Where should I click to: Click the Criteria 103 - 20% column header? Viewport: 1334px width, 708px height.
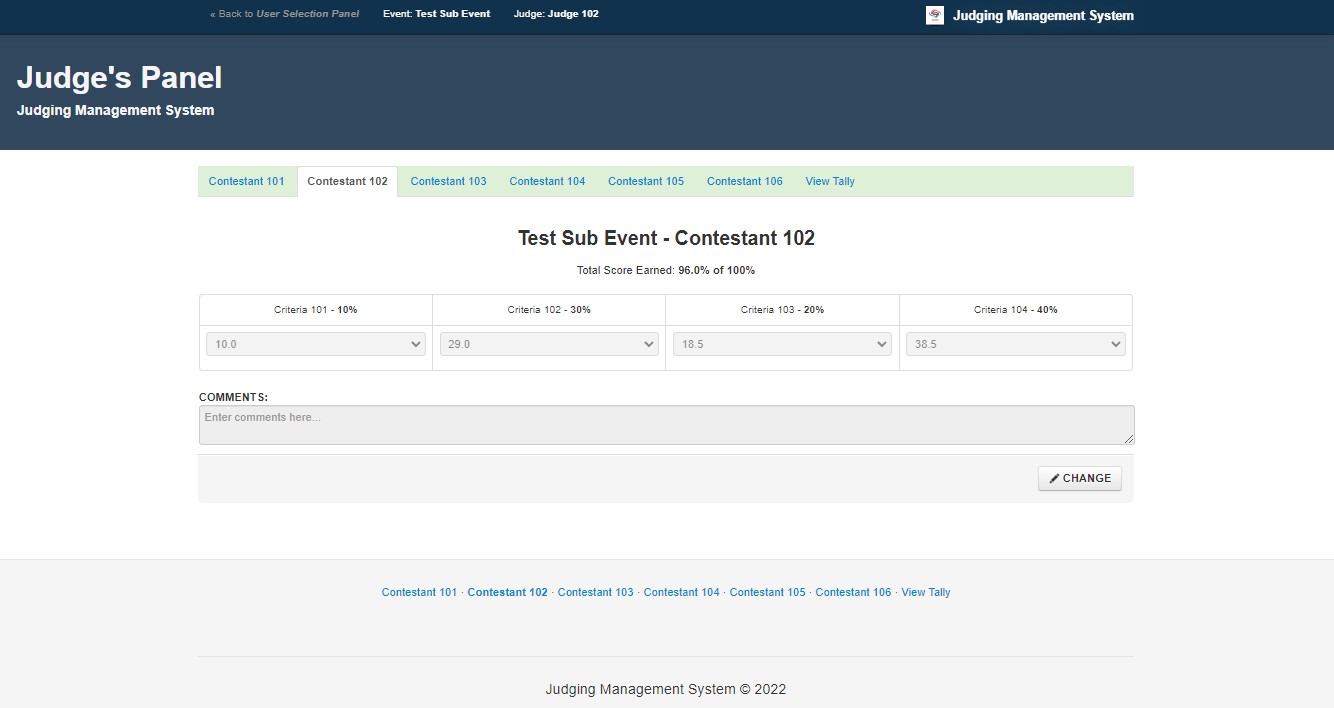782,310
